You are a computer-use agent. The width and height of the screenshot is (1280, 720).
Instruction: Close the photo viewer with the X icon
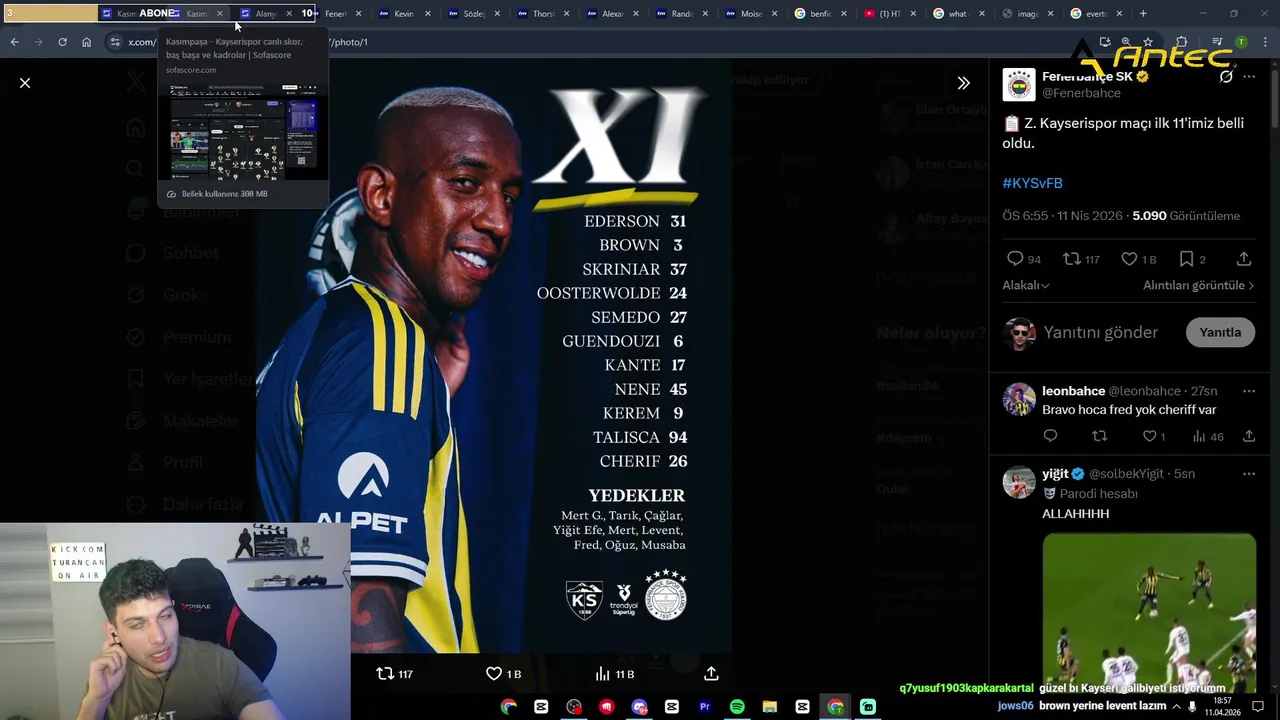tap(25, 83)
